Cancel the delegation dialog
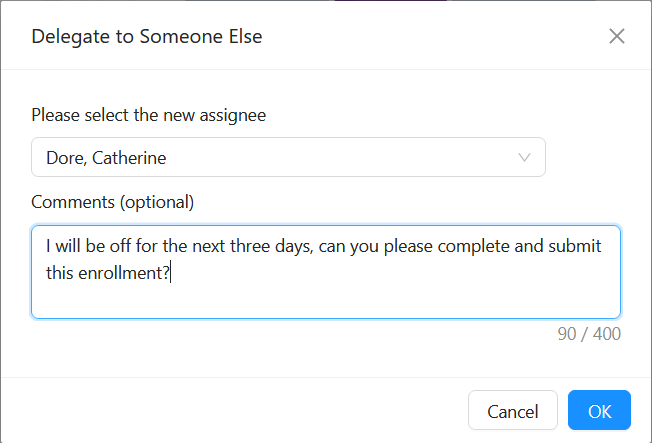 (x=513, y=411)
